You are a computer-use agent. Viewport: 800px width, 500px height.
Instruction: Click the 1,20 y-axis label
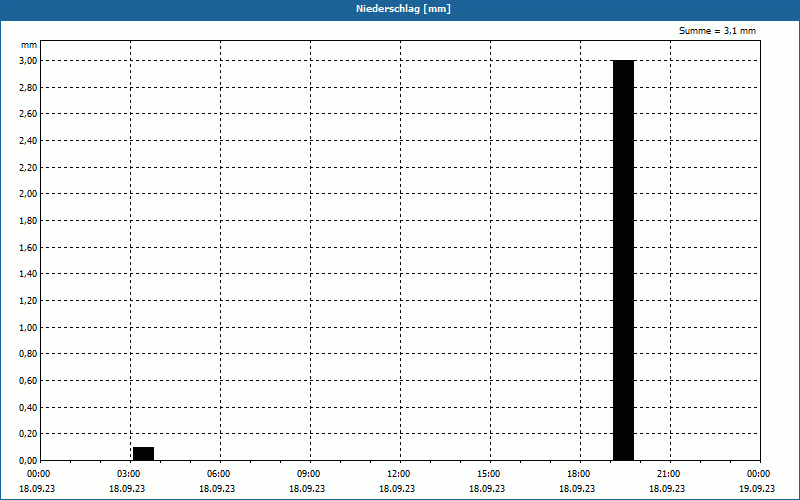pyautogui.click(x=28, y=301)
